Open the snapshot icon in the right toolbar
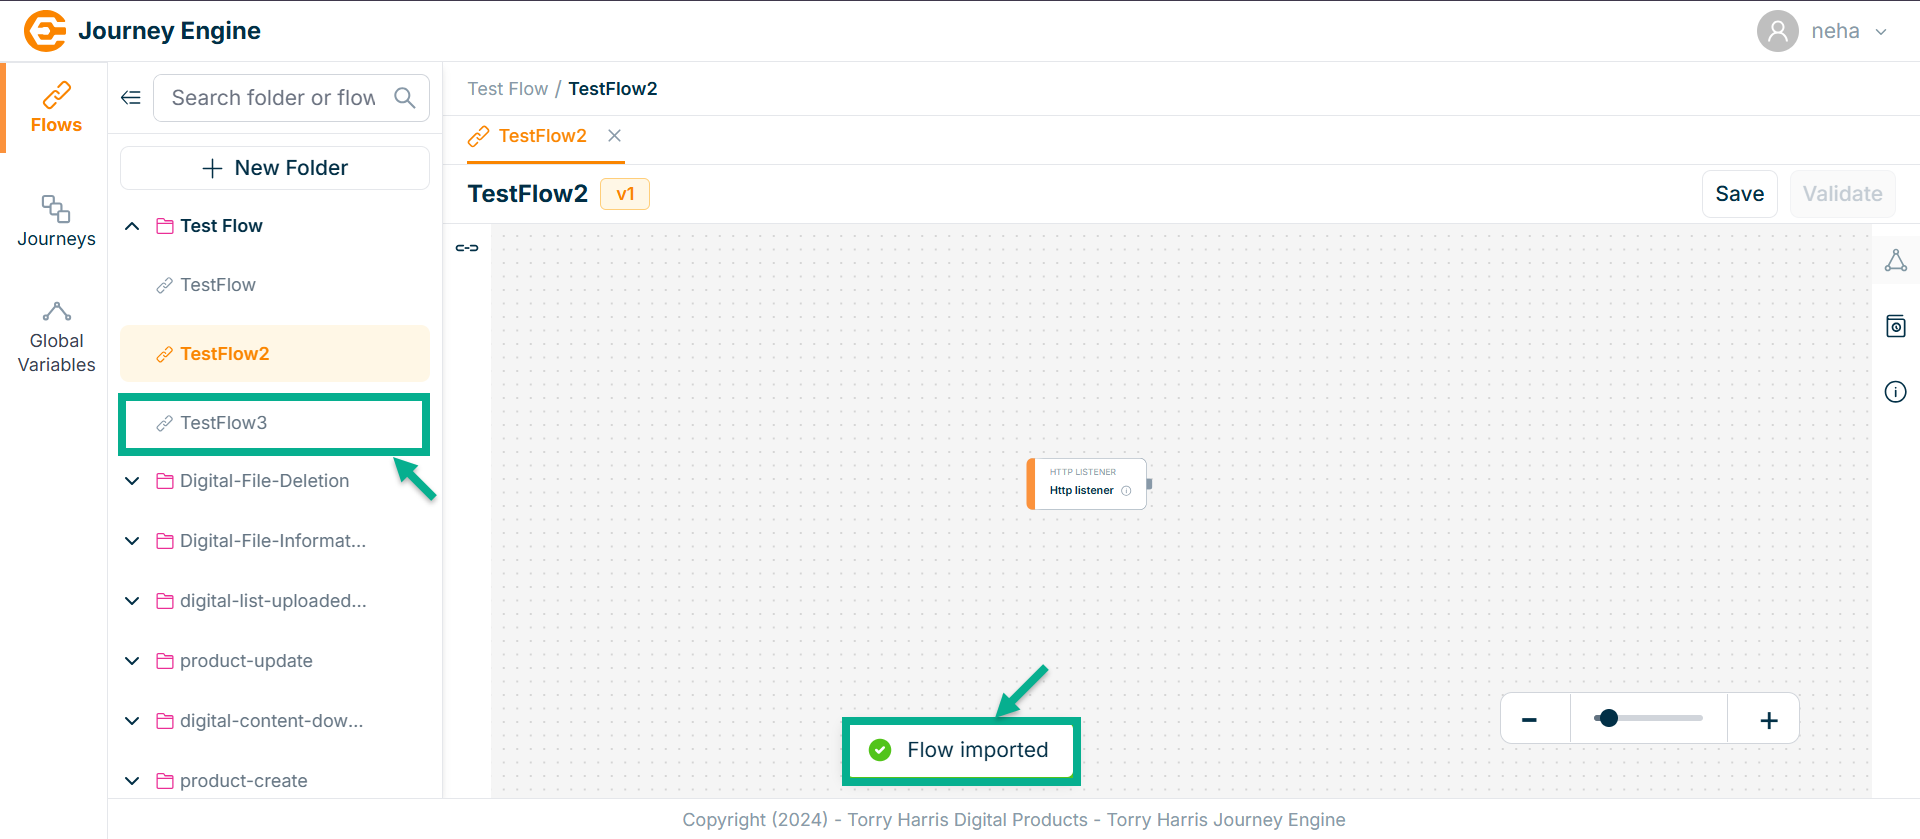 [x=1895, y=326]
